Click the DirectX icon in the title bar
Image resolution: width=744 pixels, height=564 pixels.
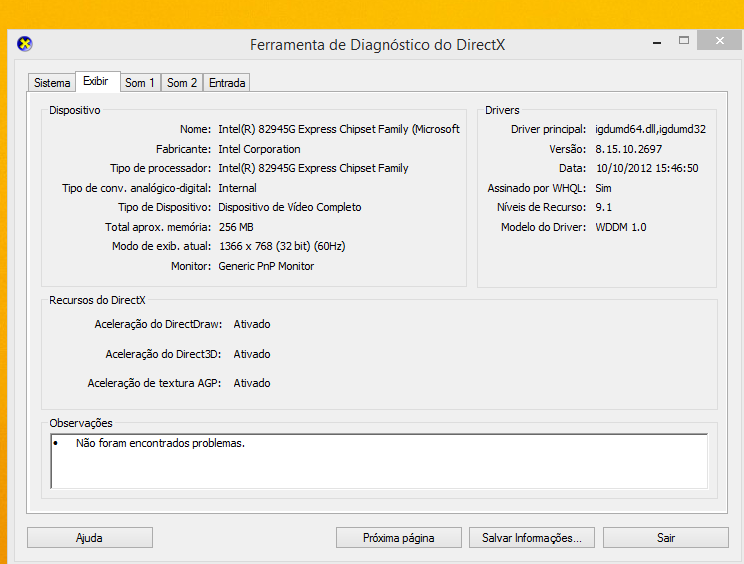pyautogui.click(x=25, y=44)
